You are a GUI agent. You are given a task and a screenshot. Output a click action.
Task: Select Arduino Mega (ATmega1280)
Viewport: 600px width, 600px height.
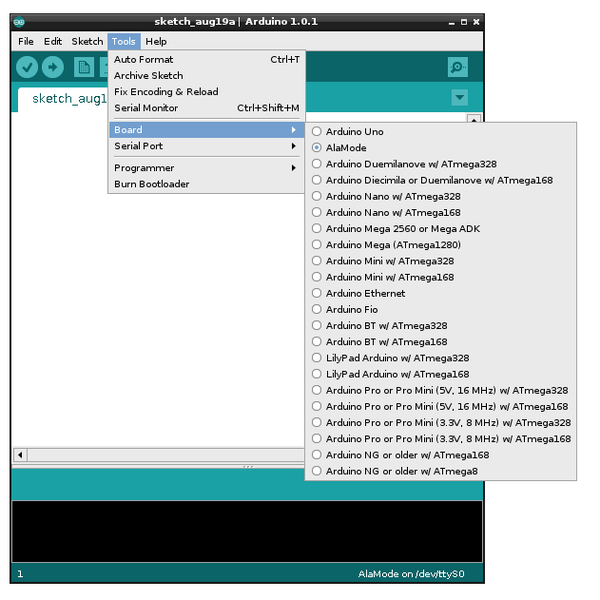point(440,245)
